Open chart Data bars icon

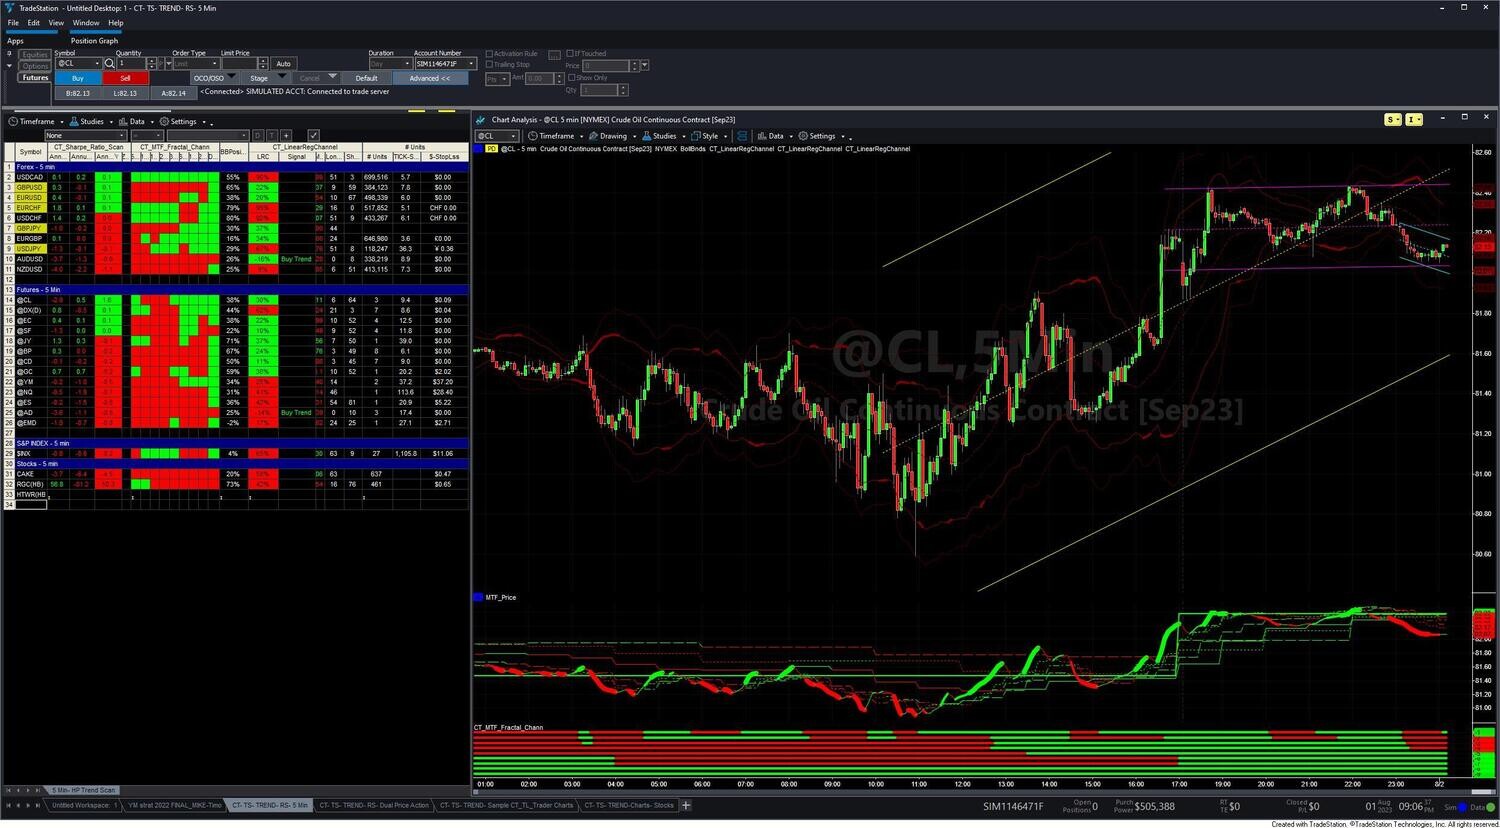tap(762, 136)
